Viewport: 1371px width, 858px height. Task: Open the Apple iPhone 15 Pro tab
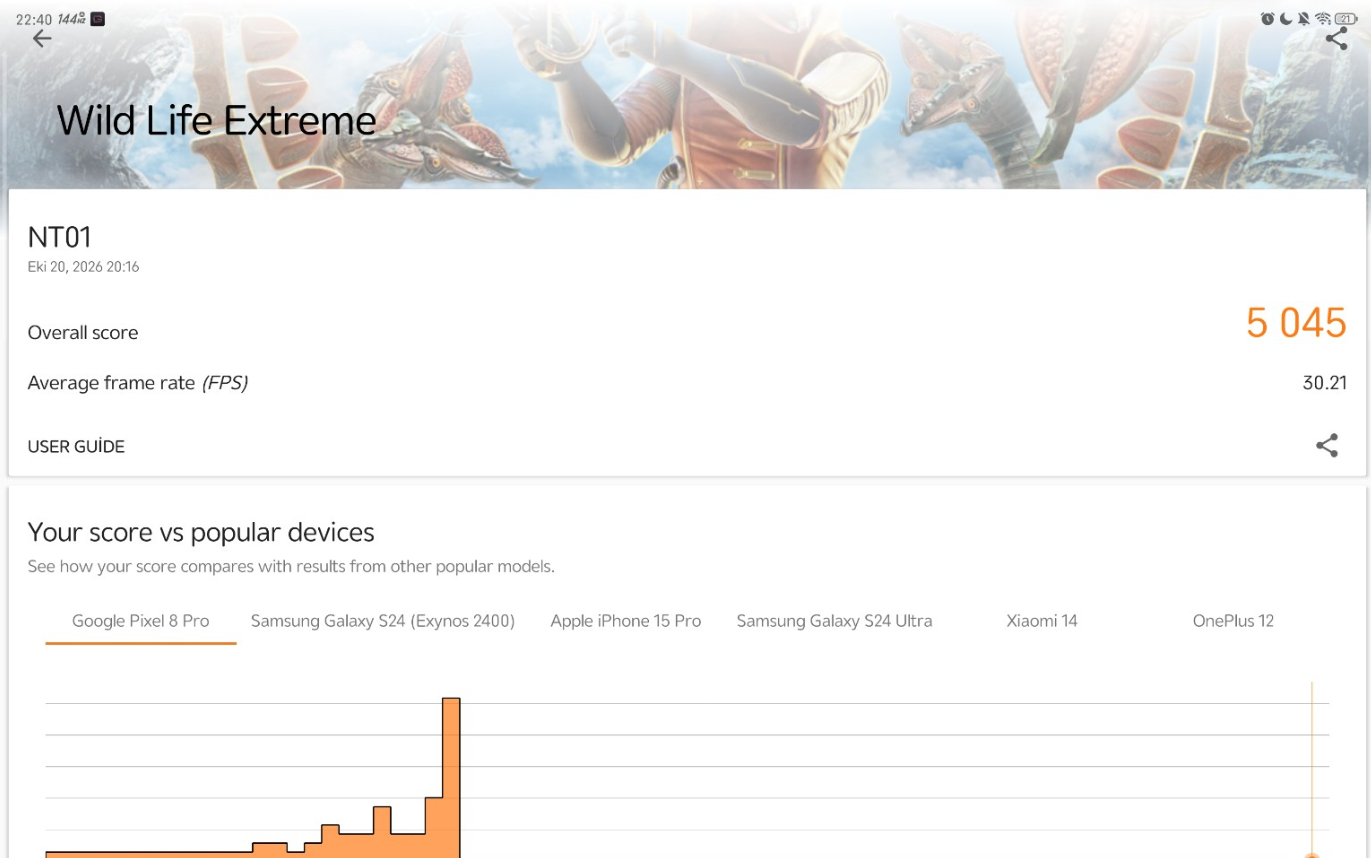pyautogui.click(x=626, y=621)
